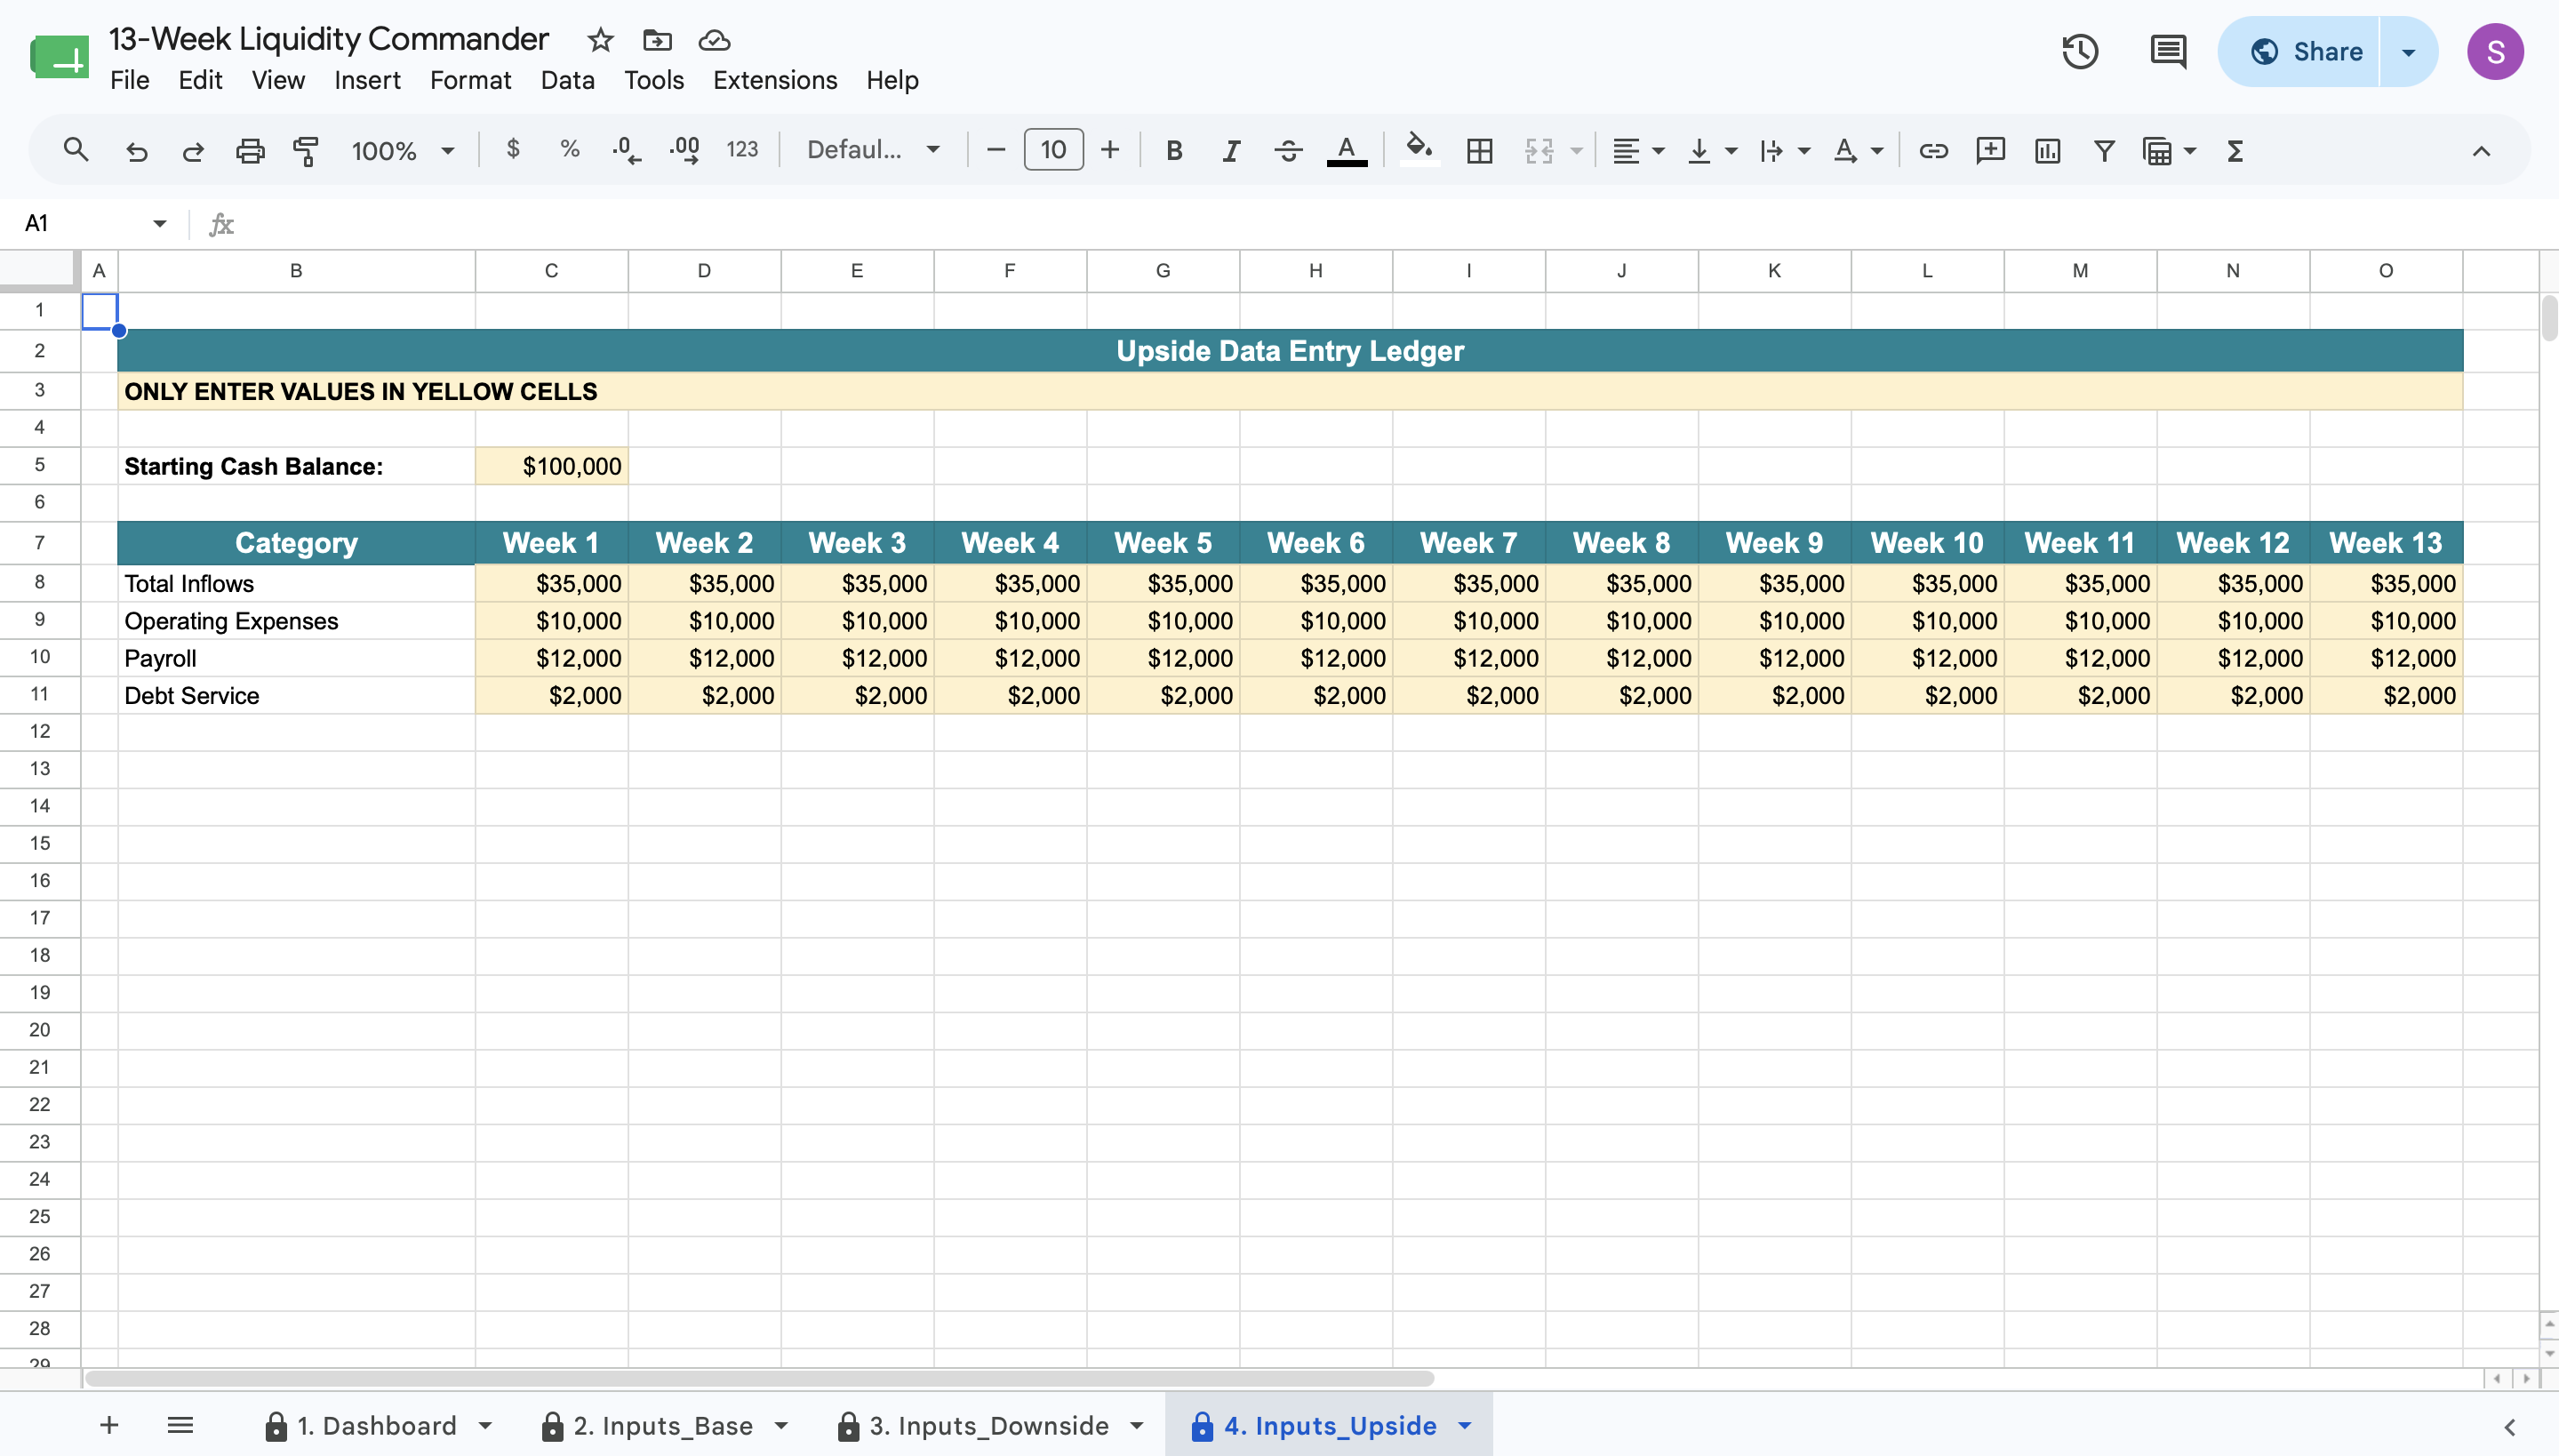
Task: Select the row 8 header
Action: tap(40, 583)
